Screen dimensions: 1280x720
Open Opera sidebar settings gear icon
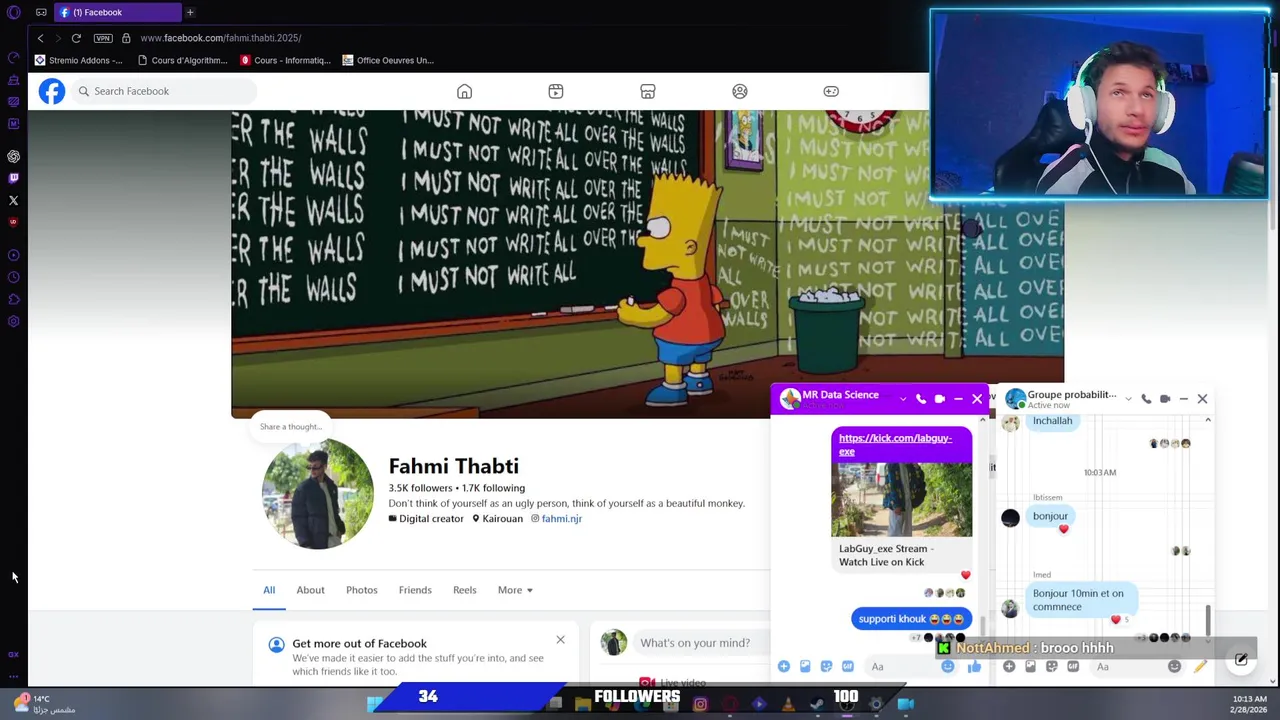click(13, 321)
